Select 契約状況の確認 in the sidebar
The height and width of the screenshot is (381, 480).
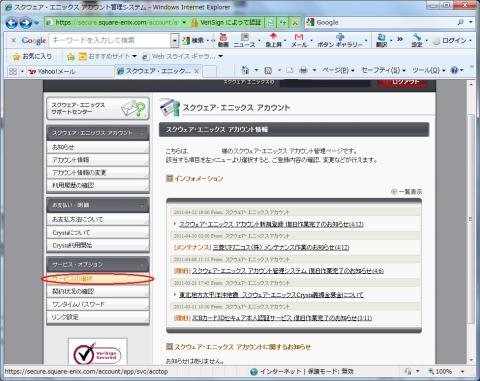coord(98,291)
